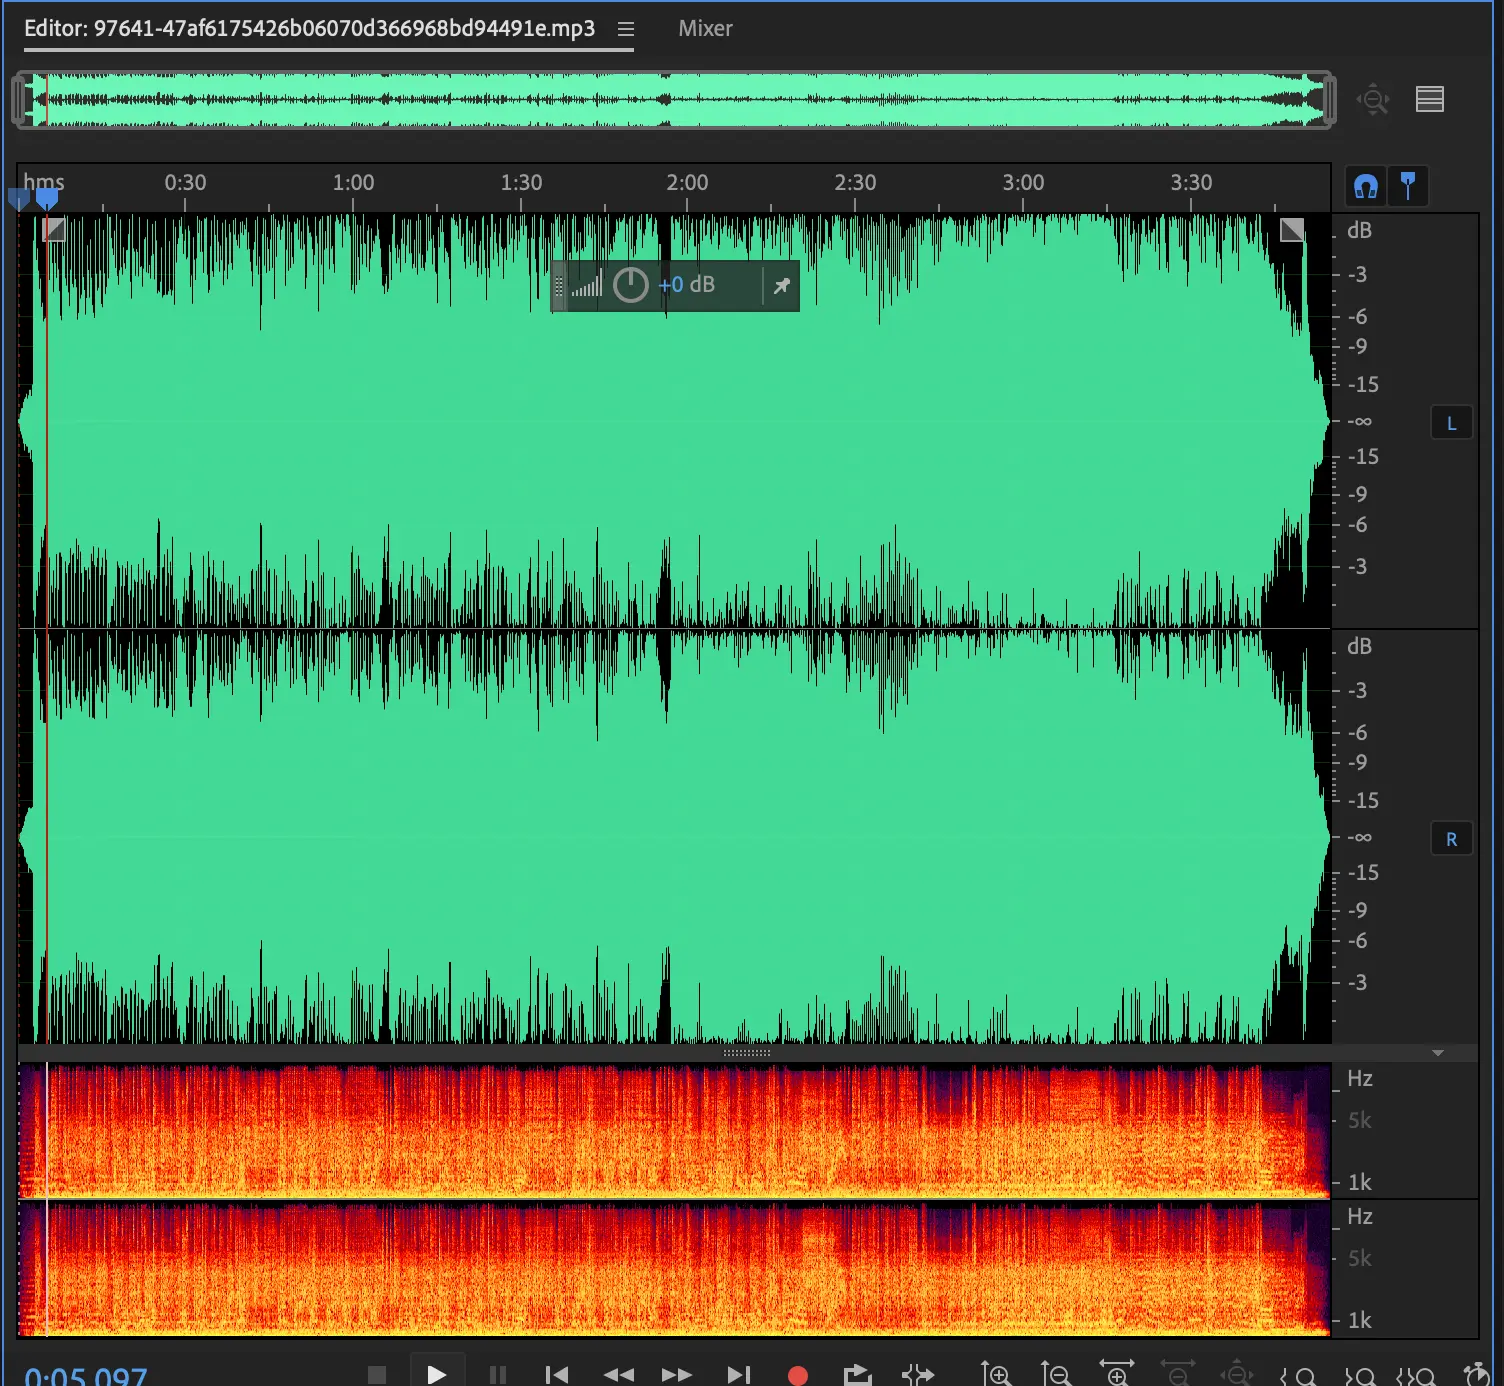The height and width of the screenshot is (1386, 1504).
Task: Click Zoom In Amplitude icon
Action: pyautogui.click(x=995, y=1375)
